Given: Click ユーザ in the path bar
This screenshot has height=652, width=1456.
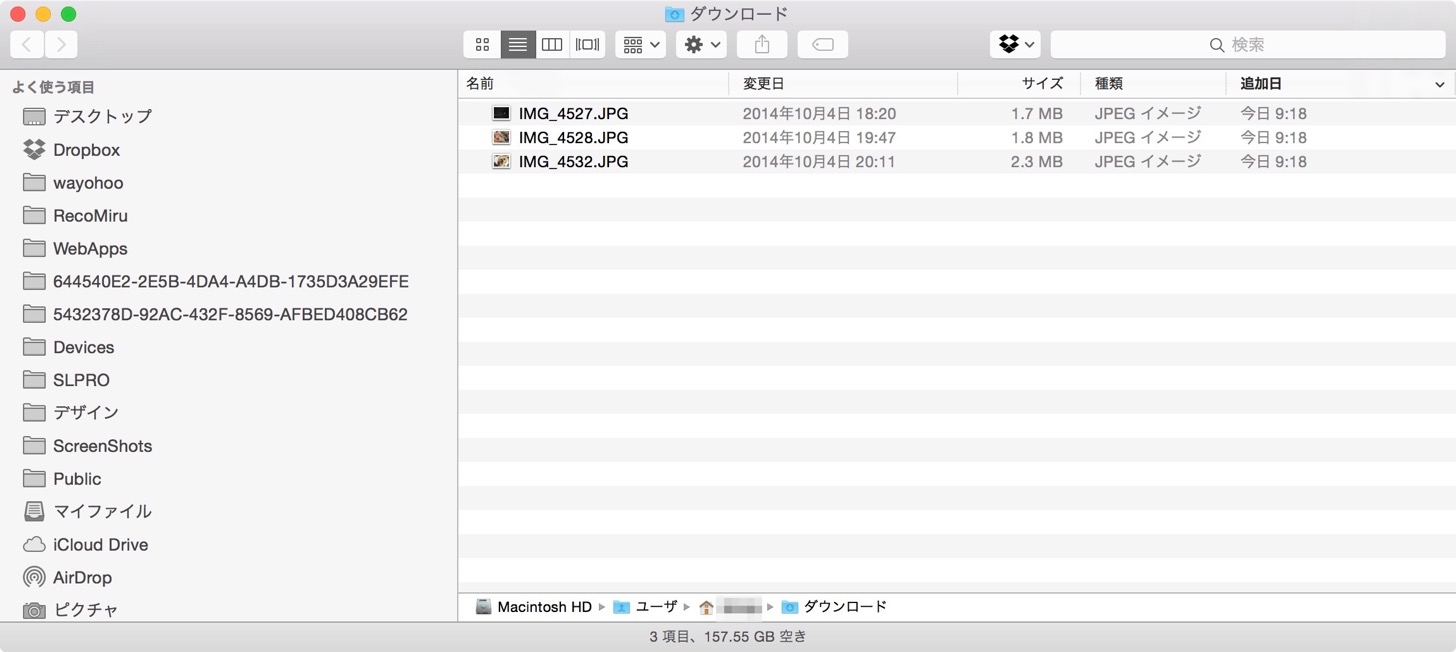Looking at the screenshot, I should point(645,607).
